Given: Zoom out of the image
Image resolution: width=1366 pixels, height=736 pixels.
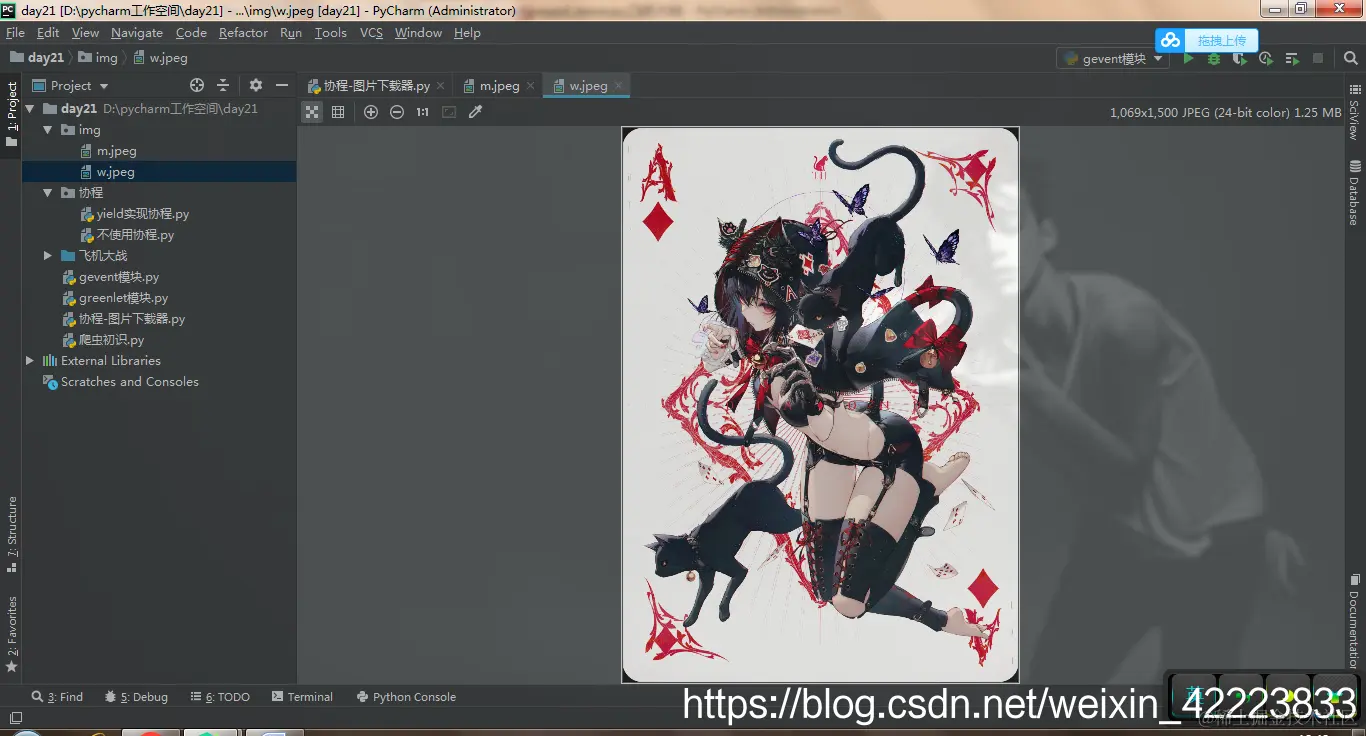Looking at the screenshot, I should [397, 112].
